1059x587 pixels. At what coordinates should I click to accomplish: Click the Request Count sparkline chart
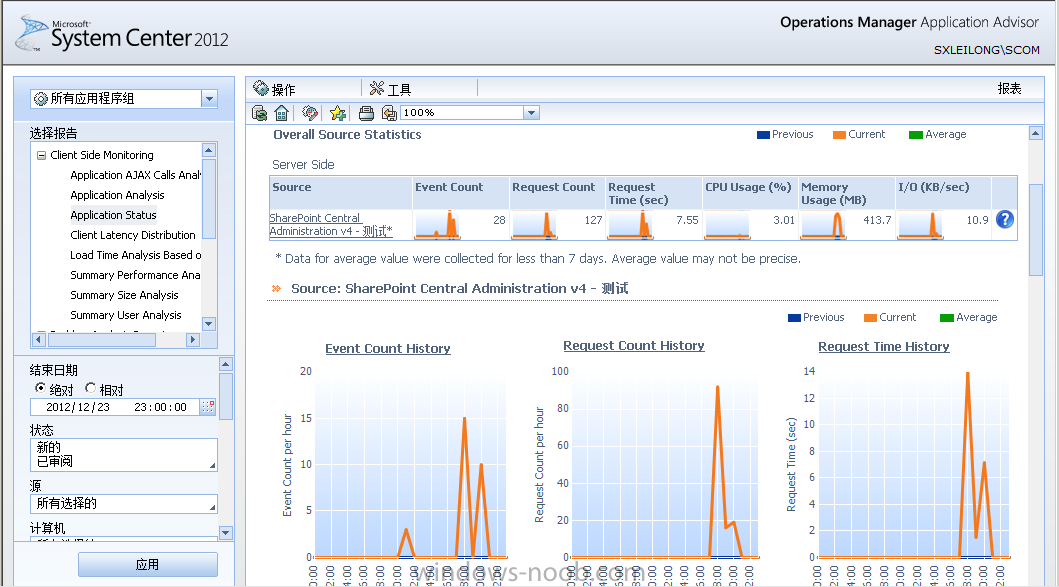[534, 225]
